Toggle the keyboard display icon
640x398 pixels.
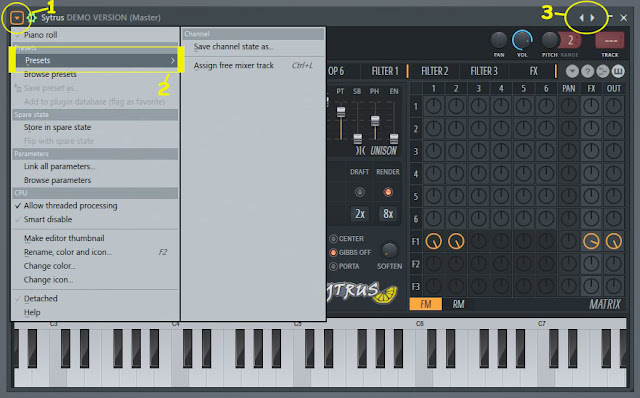pos(618,72)
